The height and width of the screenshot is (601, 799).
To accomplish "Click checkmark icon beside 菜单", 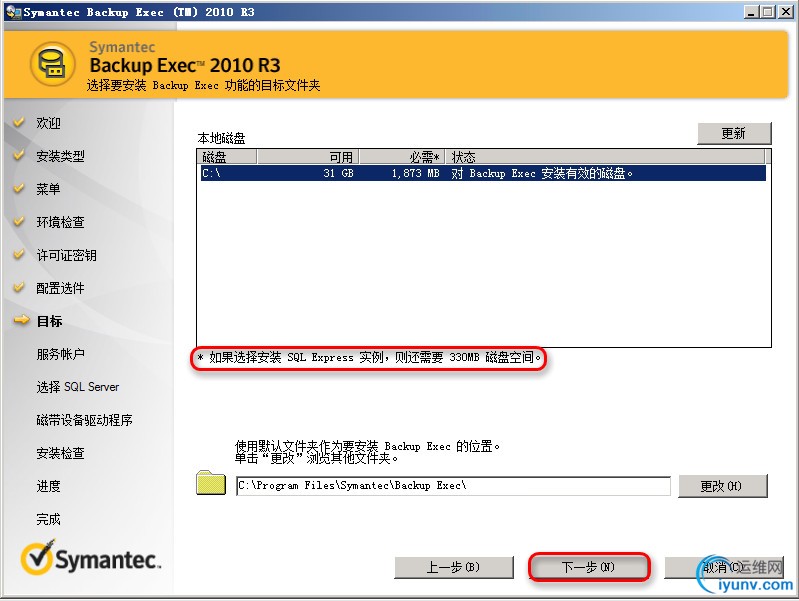I will pyautogui.click(x=19, y=188).
